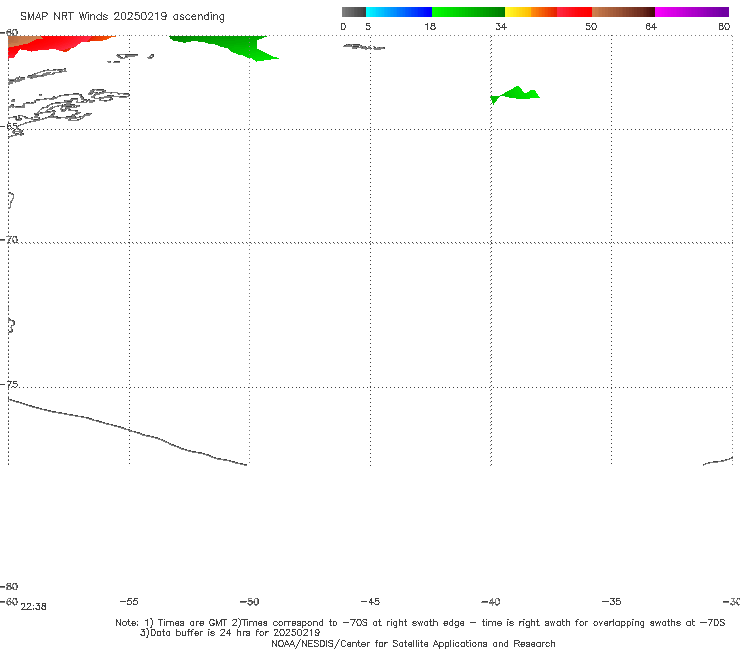Click the latitude label '-70'
Viewport: 740px width, 650px height.
click(9, 240)
